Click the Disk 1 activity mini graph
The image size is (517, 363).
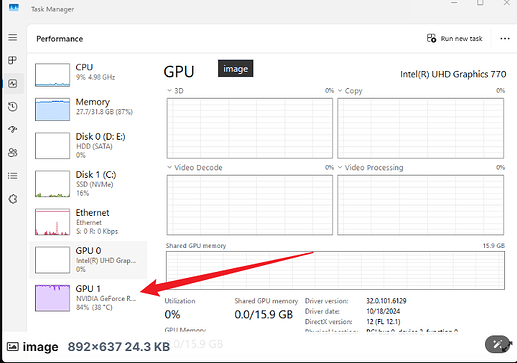coord(52,184)
